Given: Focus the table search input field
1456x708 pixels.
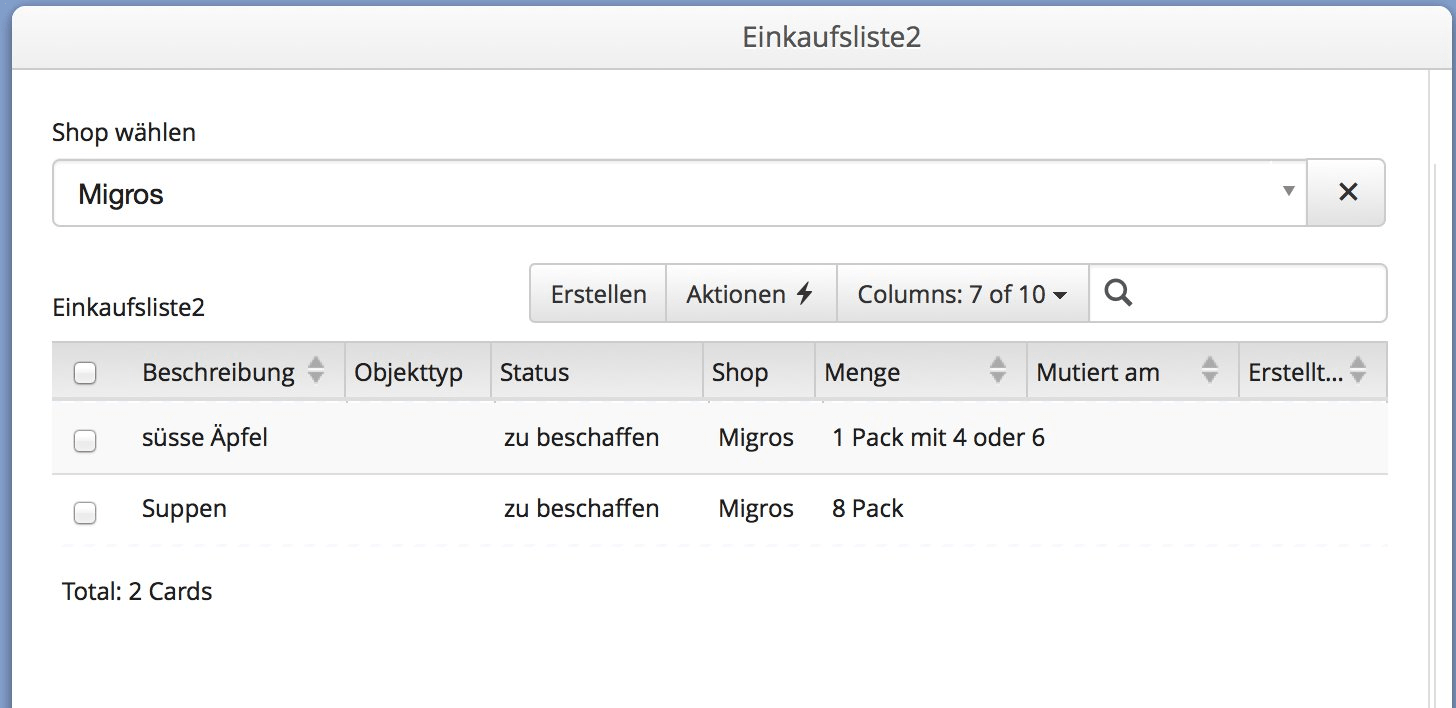Looking at the screenshot, I should click(1237, 294).
